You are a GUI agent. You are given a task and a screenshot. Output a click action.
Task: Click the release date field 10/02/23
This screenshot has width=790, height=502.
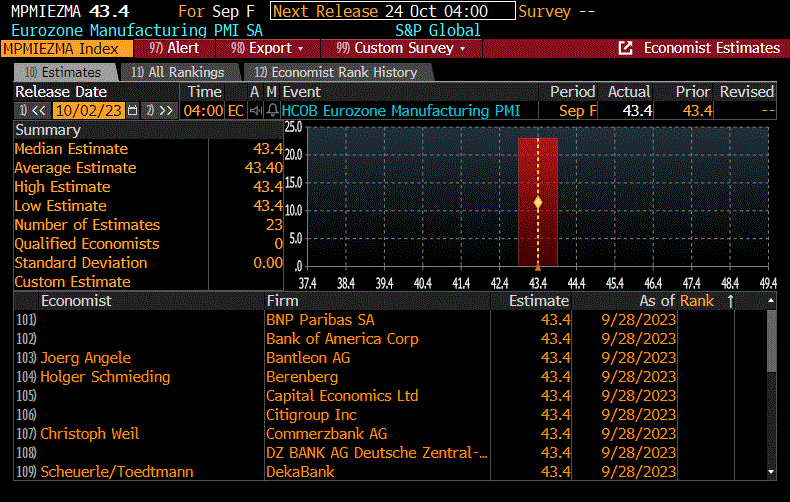(x=89, y=110)
